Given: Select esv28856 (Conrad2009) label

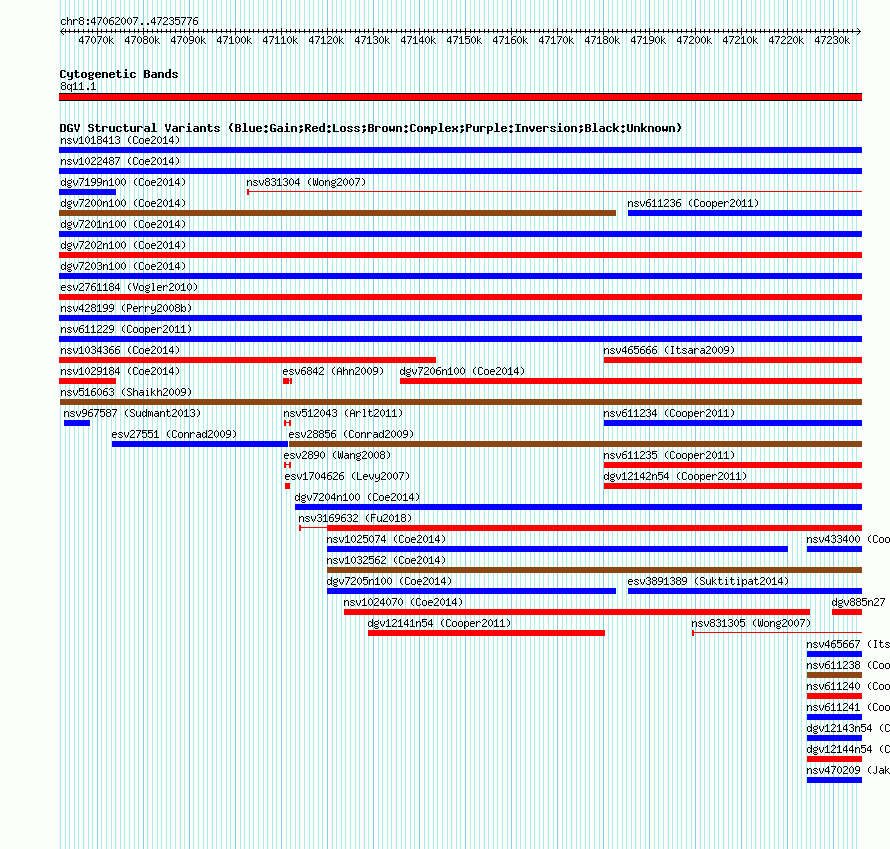Looking at the screenshot, I should tap(351, 434).
